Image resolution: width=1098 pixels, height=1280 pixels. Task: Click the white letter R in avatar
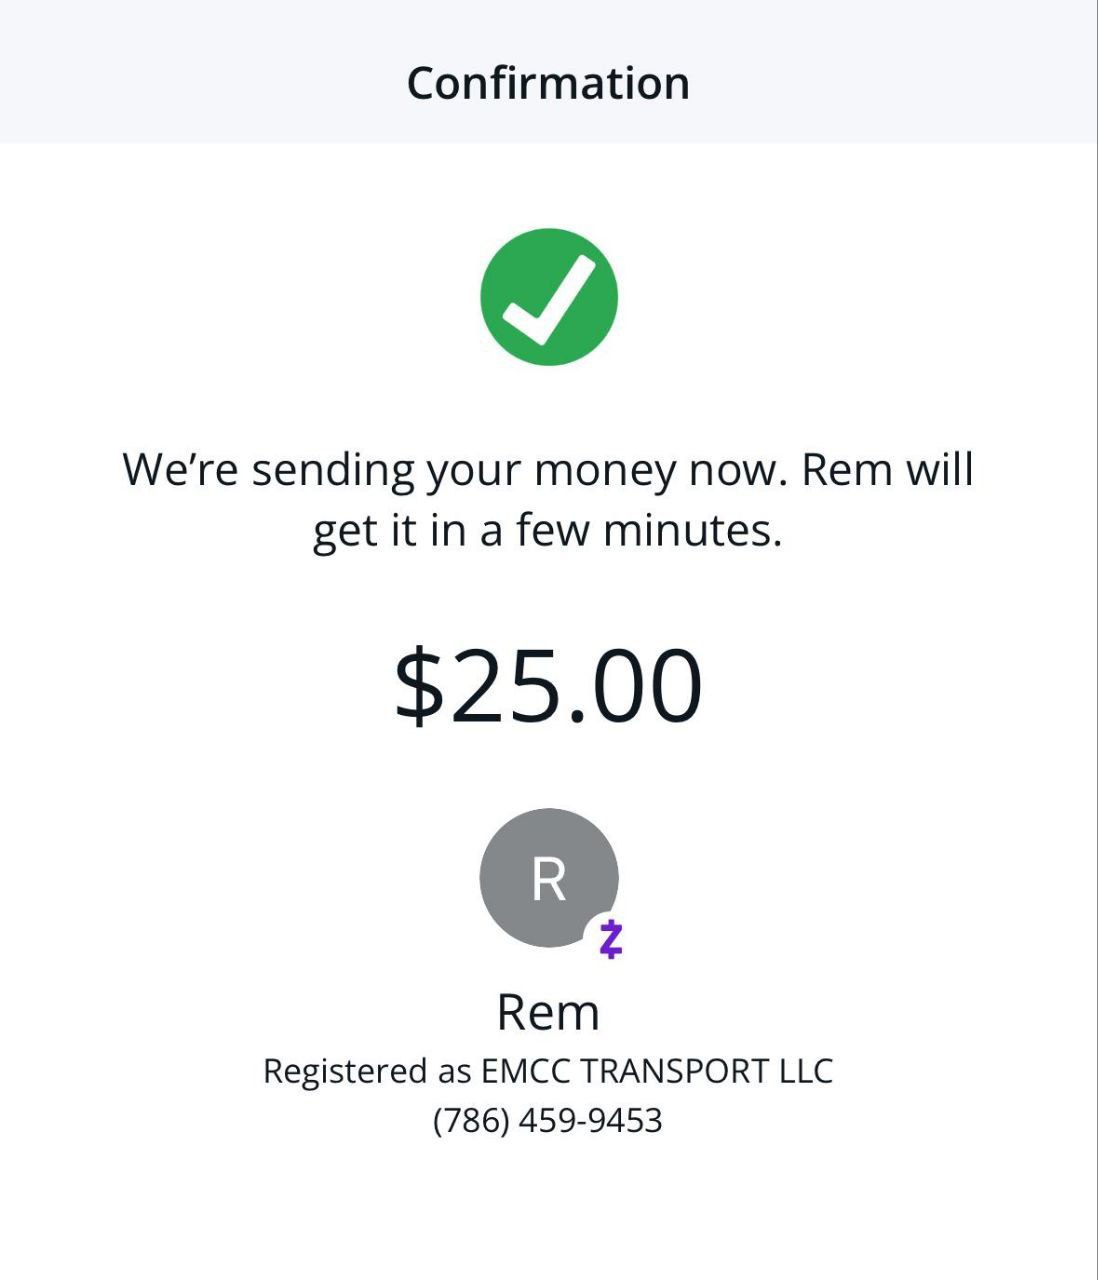[549, 879]
